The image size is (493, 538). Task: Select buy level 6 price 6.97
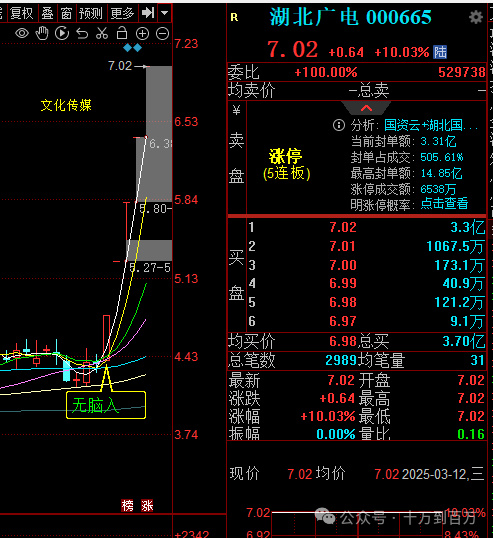[x=343, y=321]
